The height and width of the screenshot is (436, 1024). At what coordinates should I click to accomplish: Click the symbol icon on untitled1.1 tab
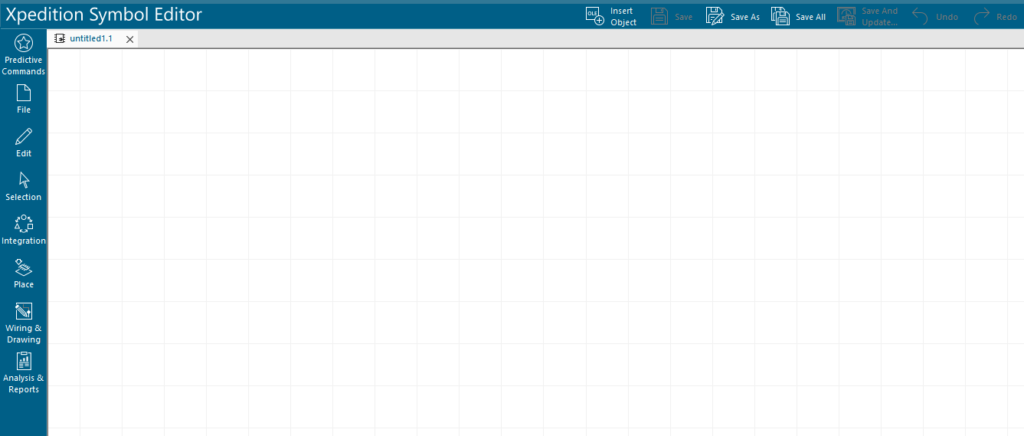(59, 38)
